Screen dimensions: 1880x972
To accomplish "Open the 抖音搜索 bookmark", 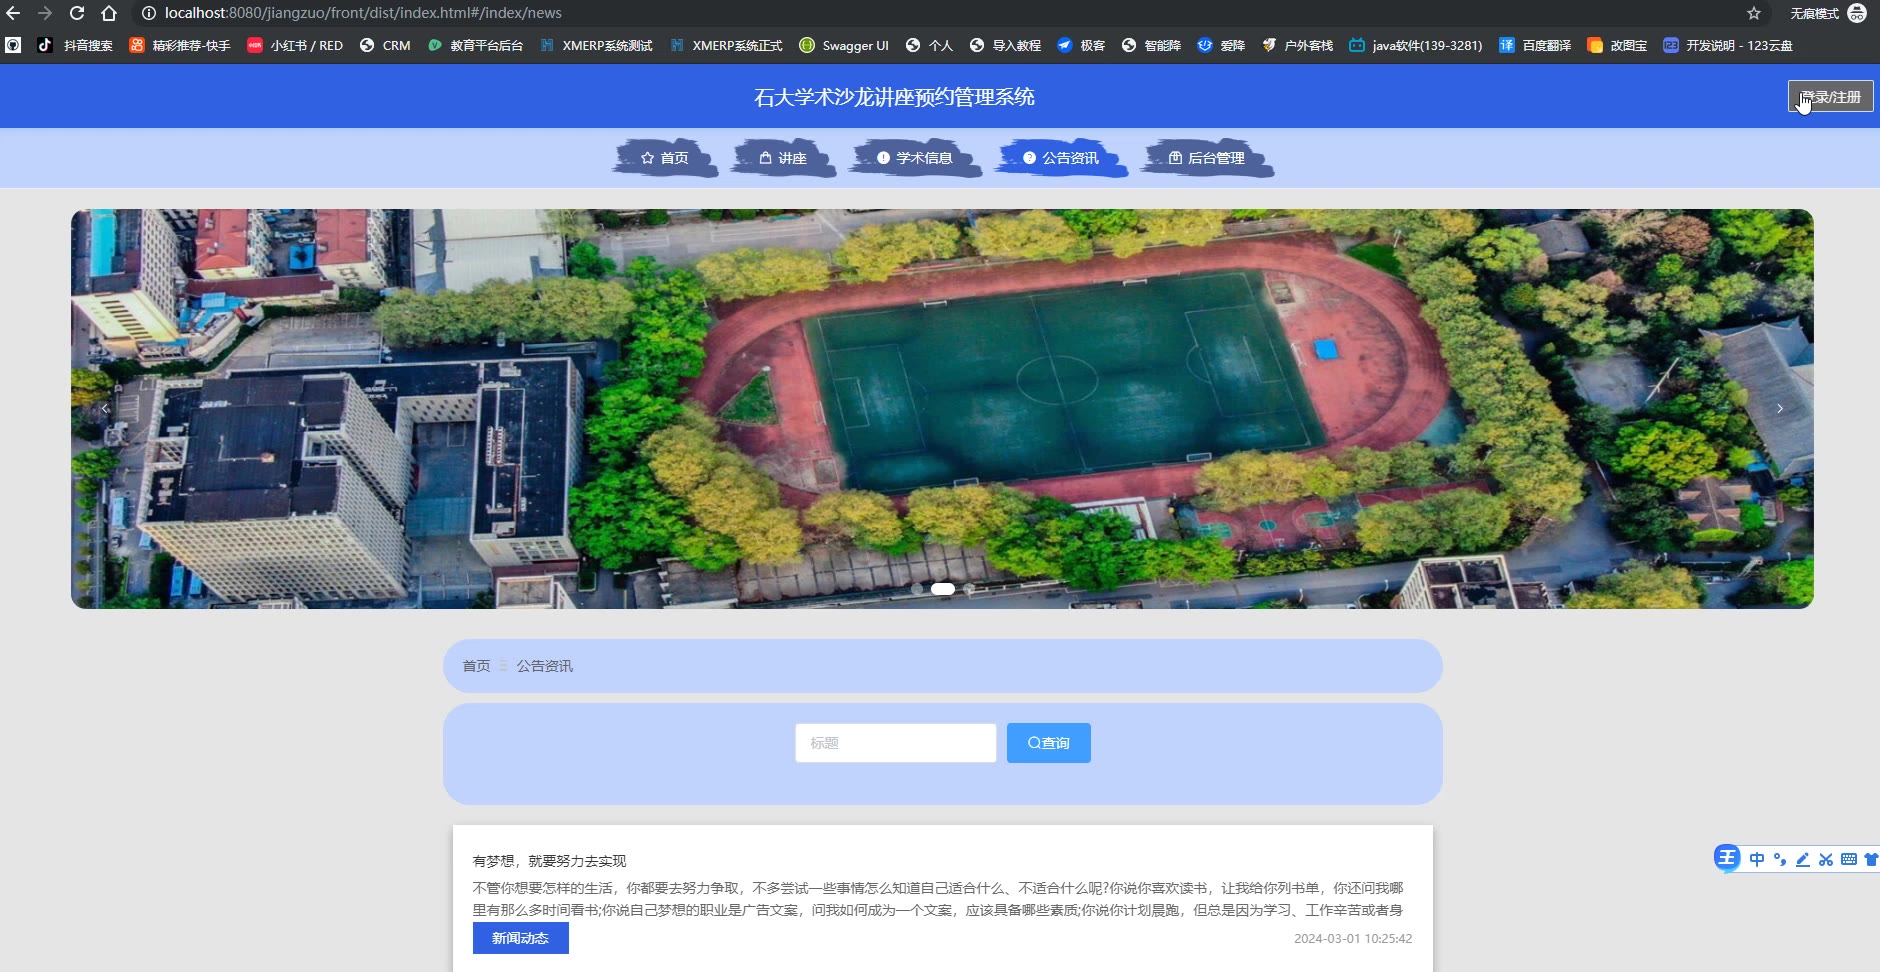I will (x=75, y=45).
